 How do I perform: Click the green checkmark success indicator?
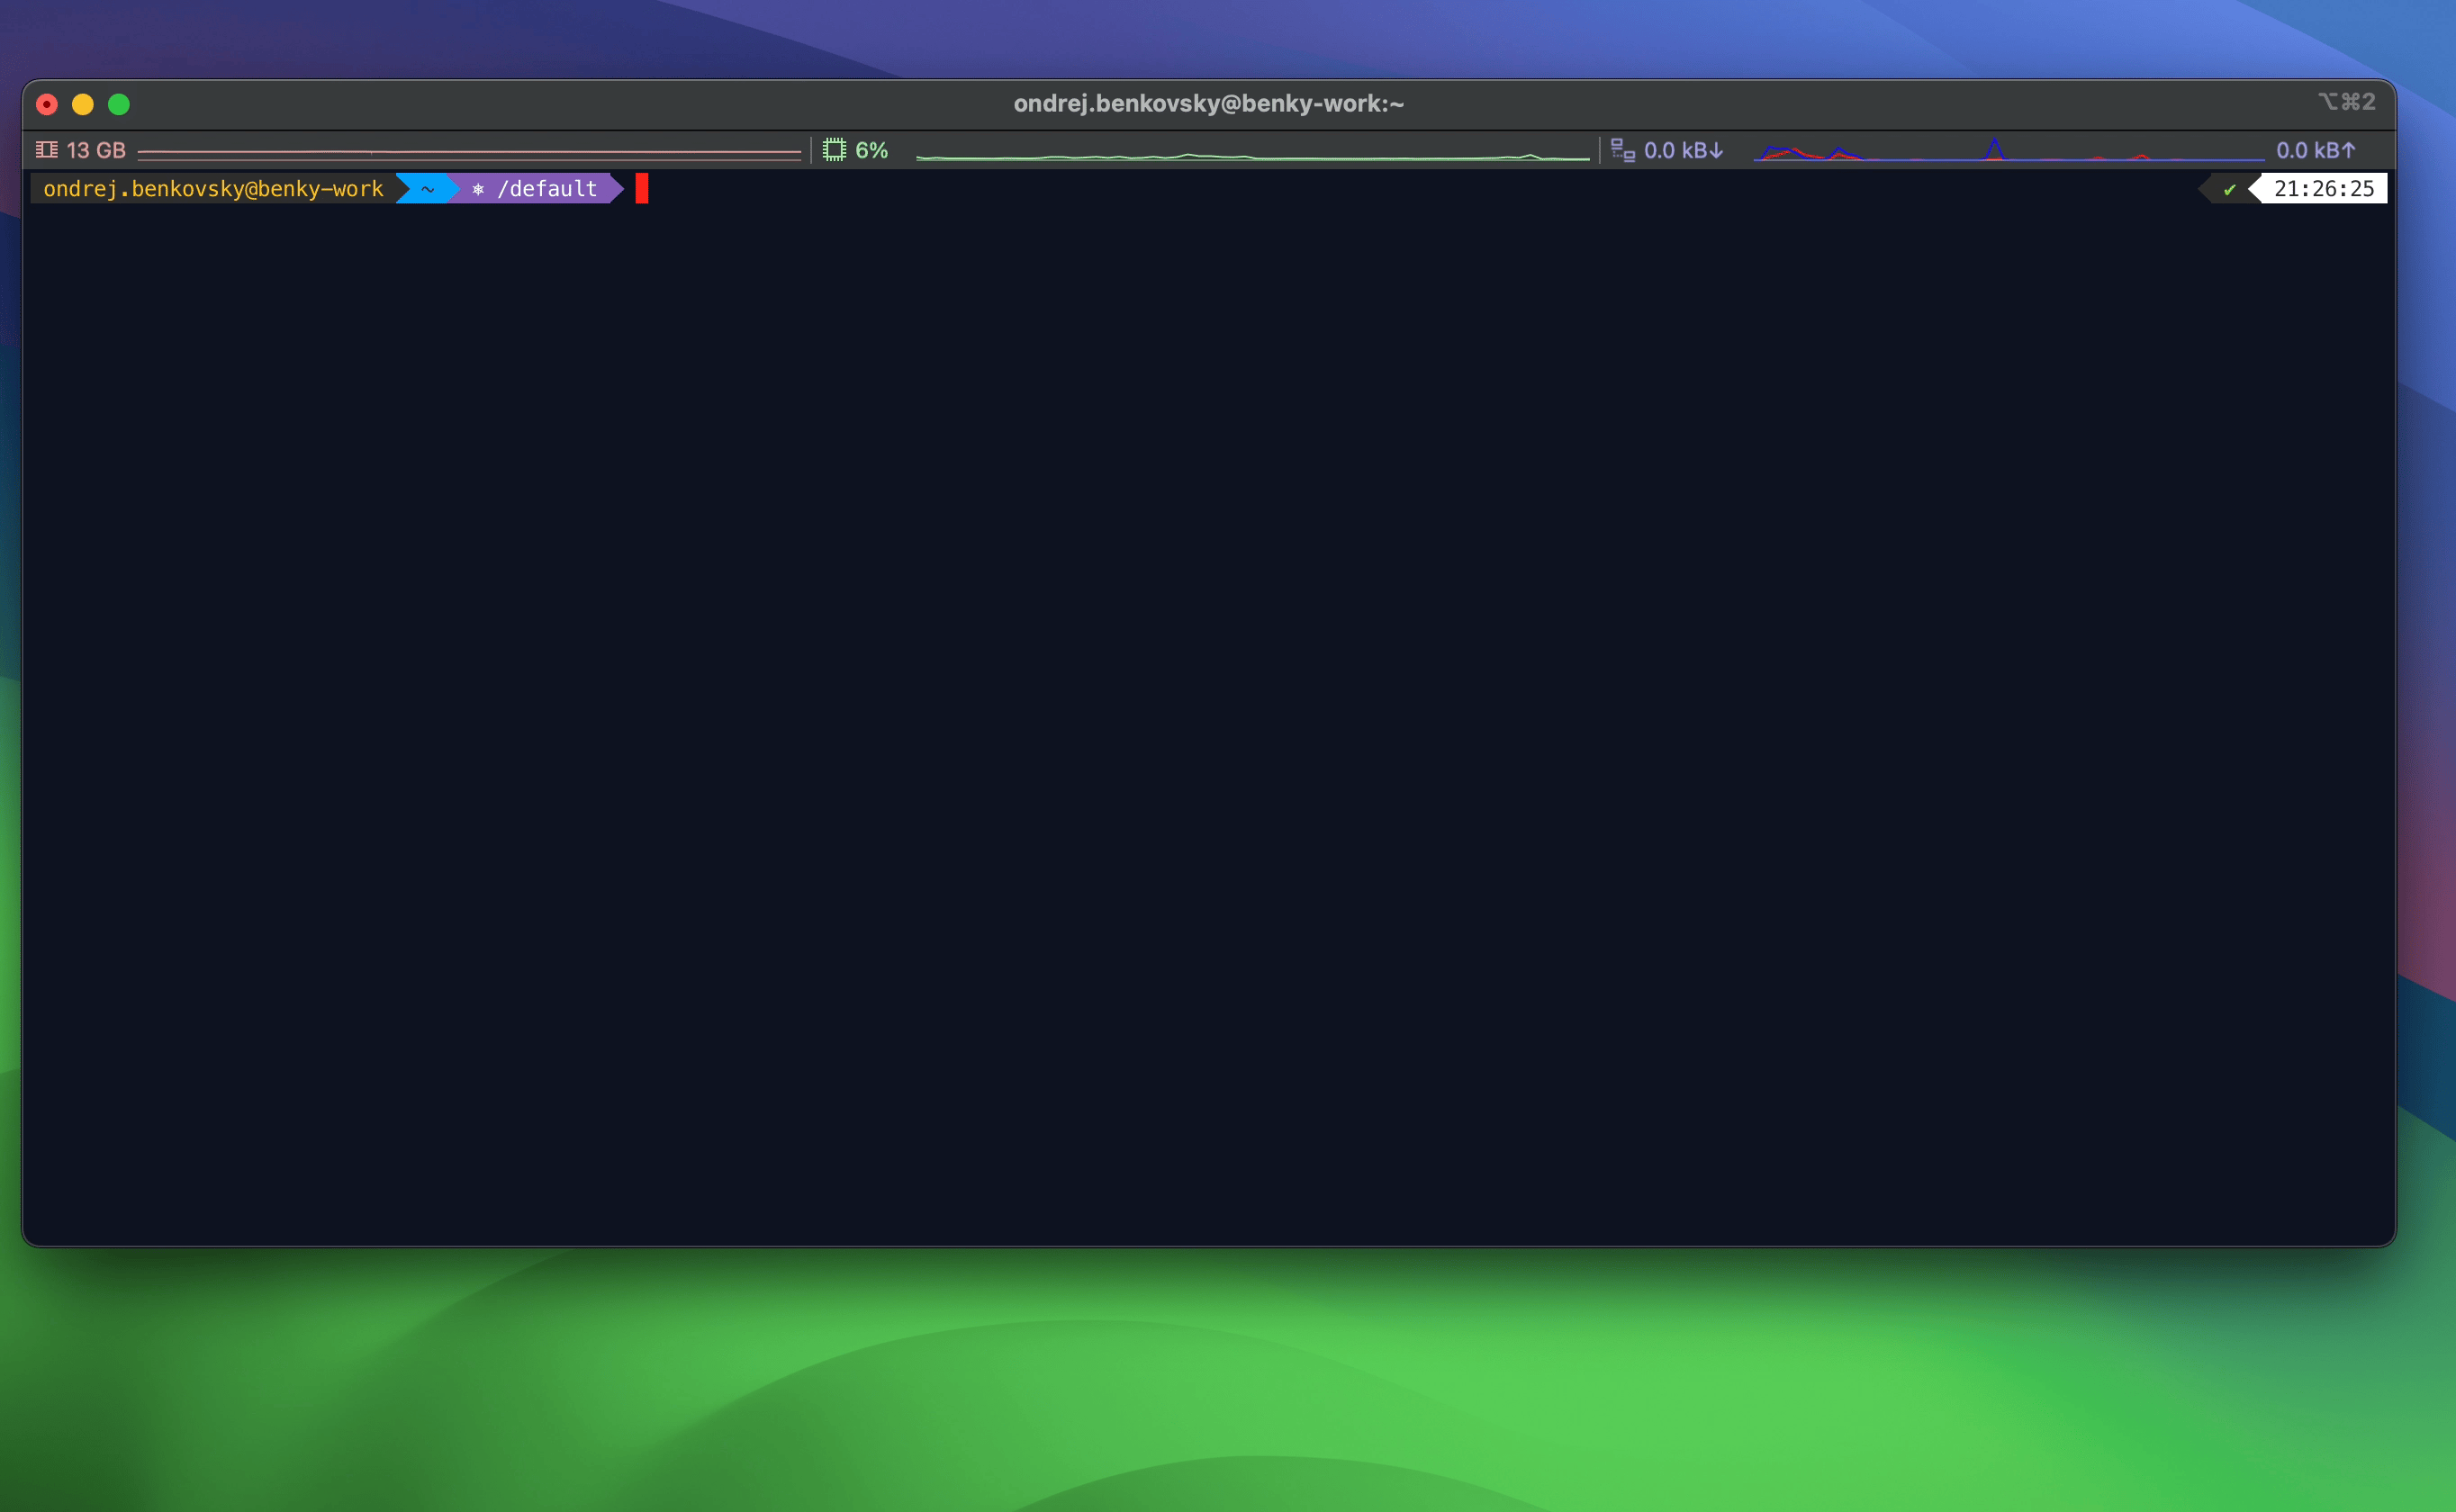[2231, 188]
